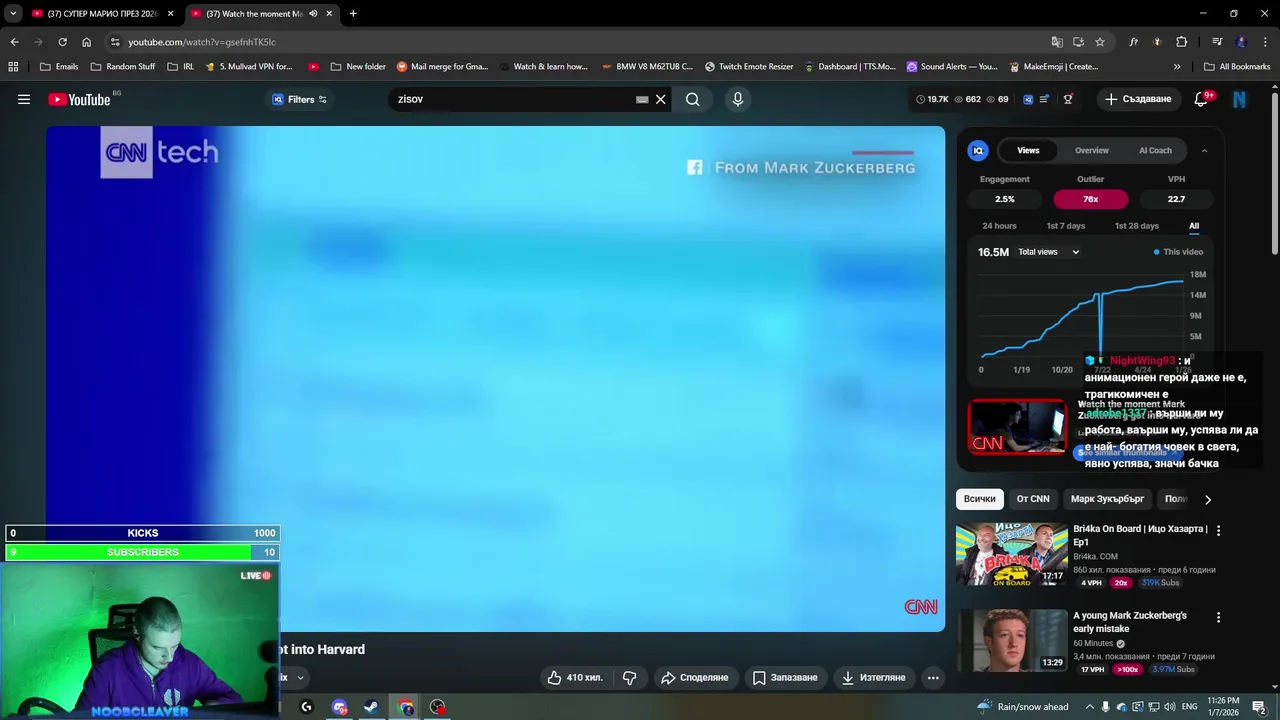Open the tab search dropdown arrow
Viewport: 1280px width, 720px height.
[12, 13]
